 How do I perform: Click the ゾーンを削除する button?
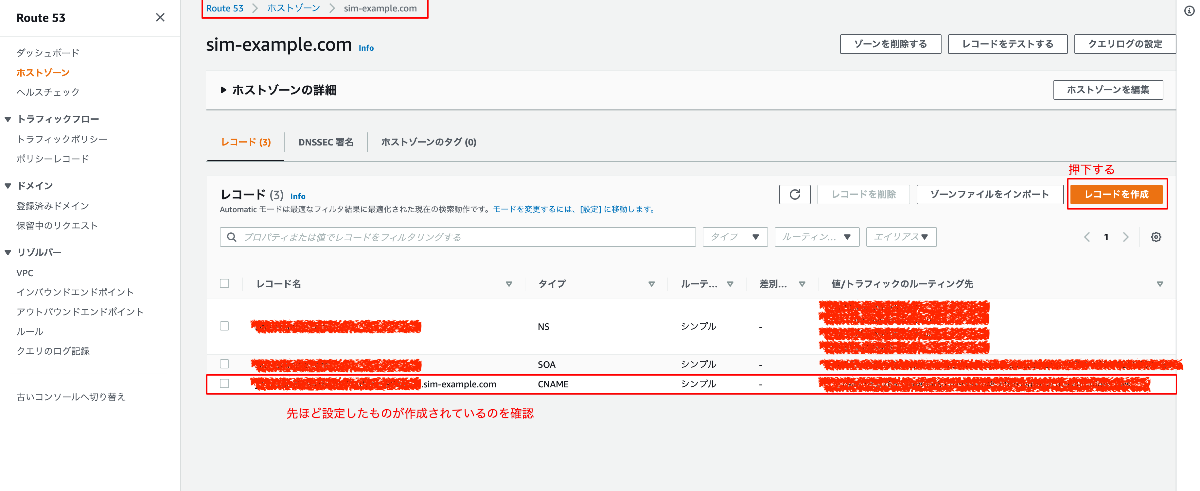pos(890,44)
